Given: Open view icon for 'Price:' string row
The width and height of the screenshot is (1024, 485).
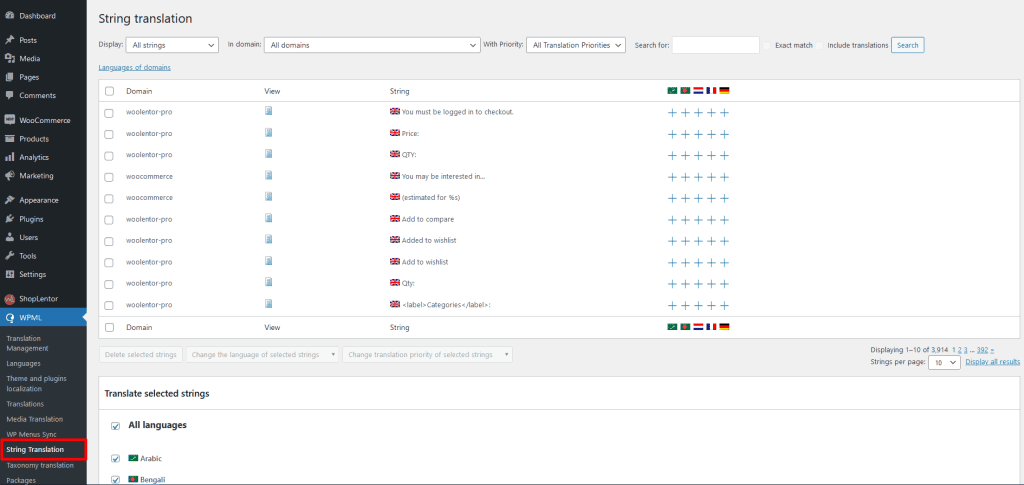Looking at the screenshot, I should click(268, 133).
